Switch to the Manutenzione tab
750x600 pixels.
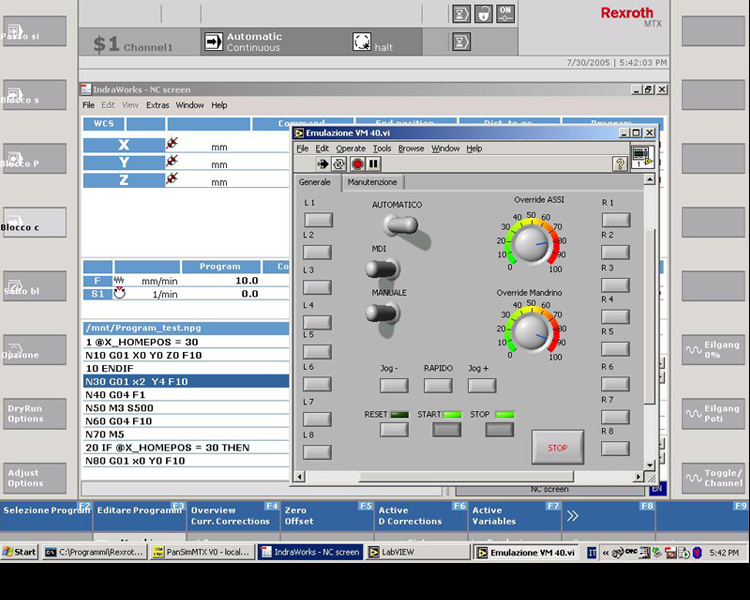(373, 182)
